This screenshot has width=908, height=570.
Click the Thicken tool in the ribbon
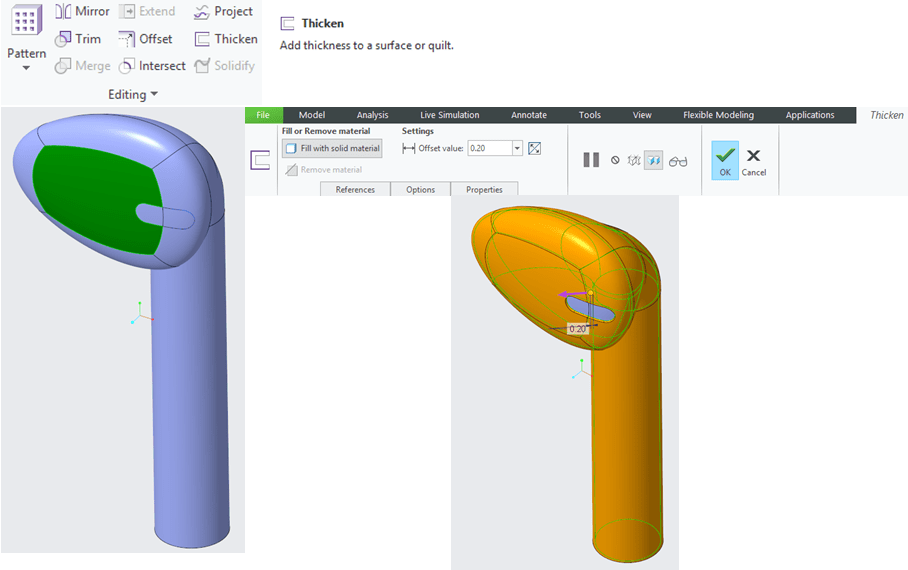click(x=225, y=39)
